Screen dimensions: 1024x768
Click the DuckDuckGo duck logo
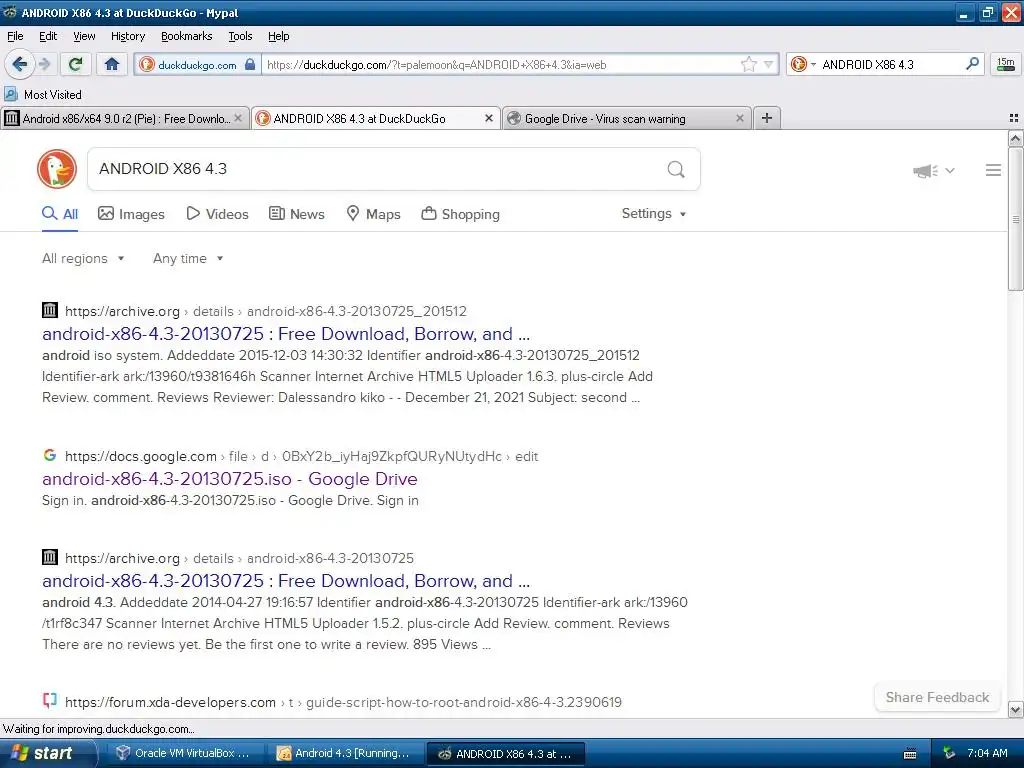point(57,169)
